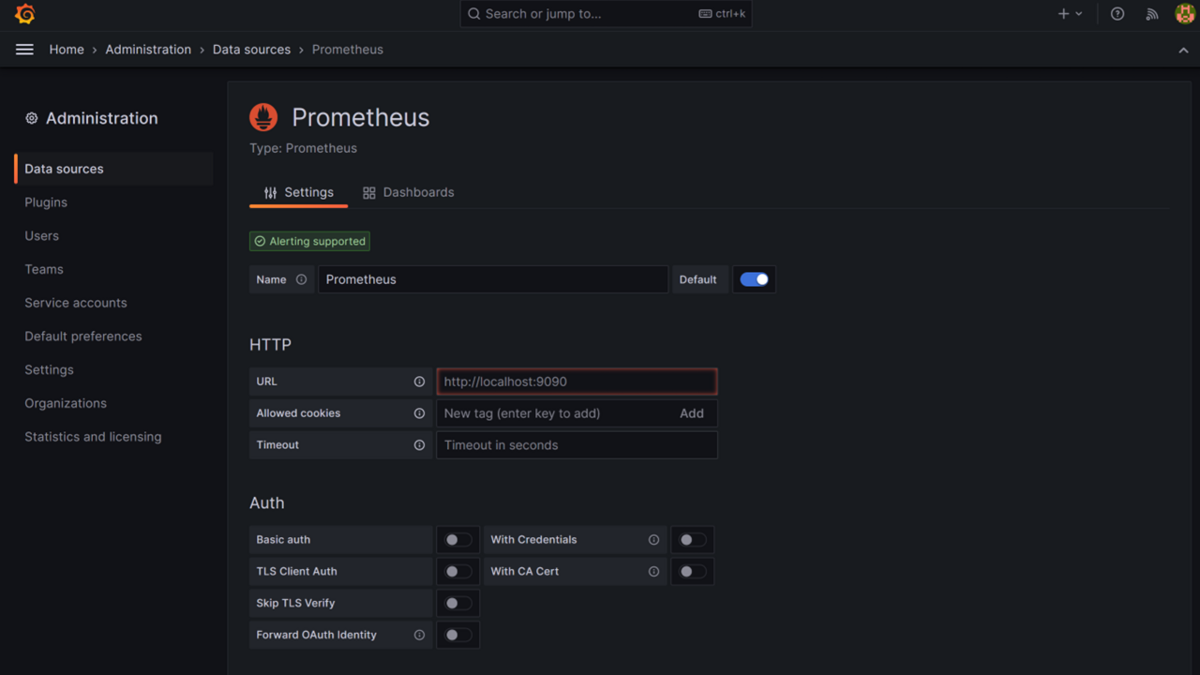The height and width of the screenshot is (675, 1200).
Task: Collapse the top bar with chevron
Action: pyautogui.click(x=1184, y=50)
